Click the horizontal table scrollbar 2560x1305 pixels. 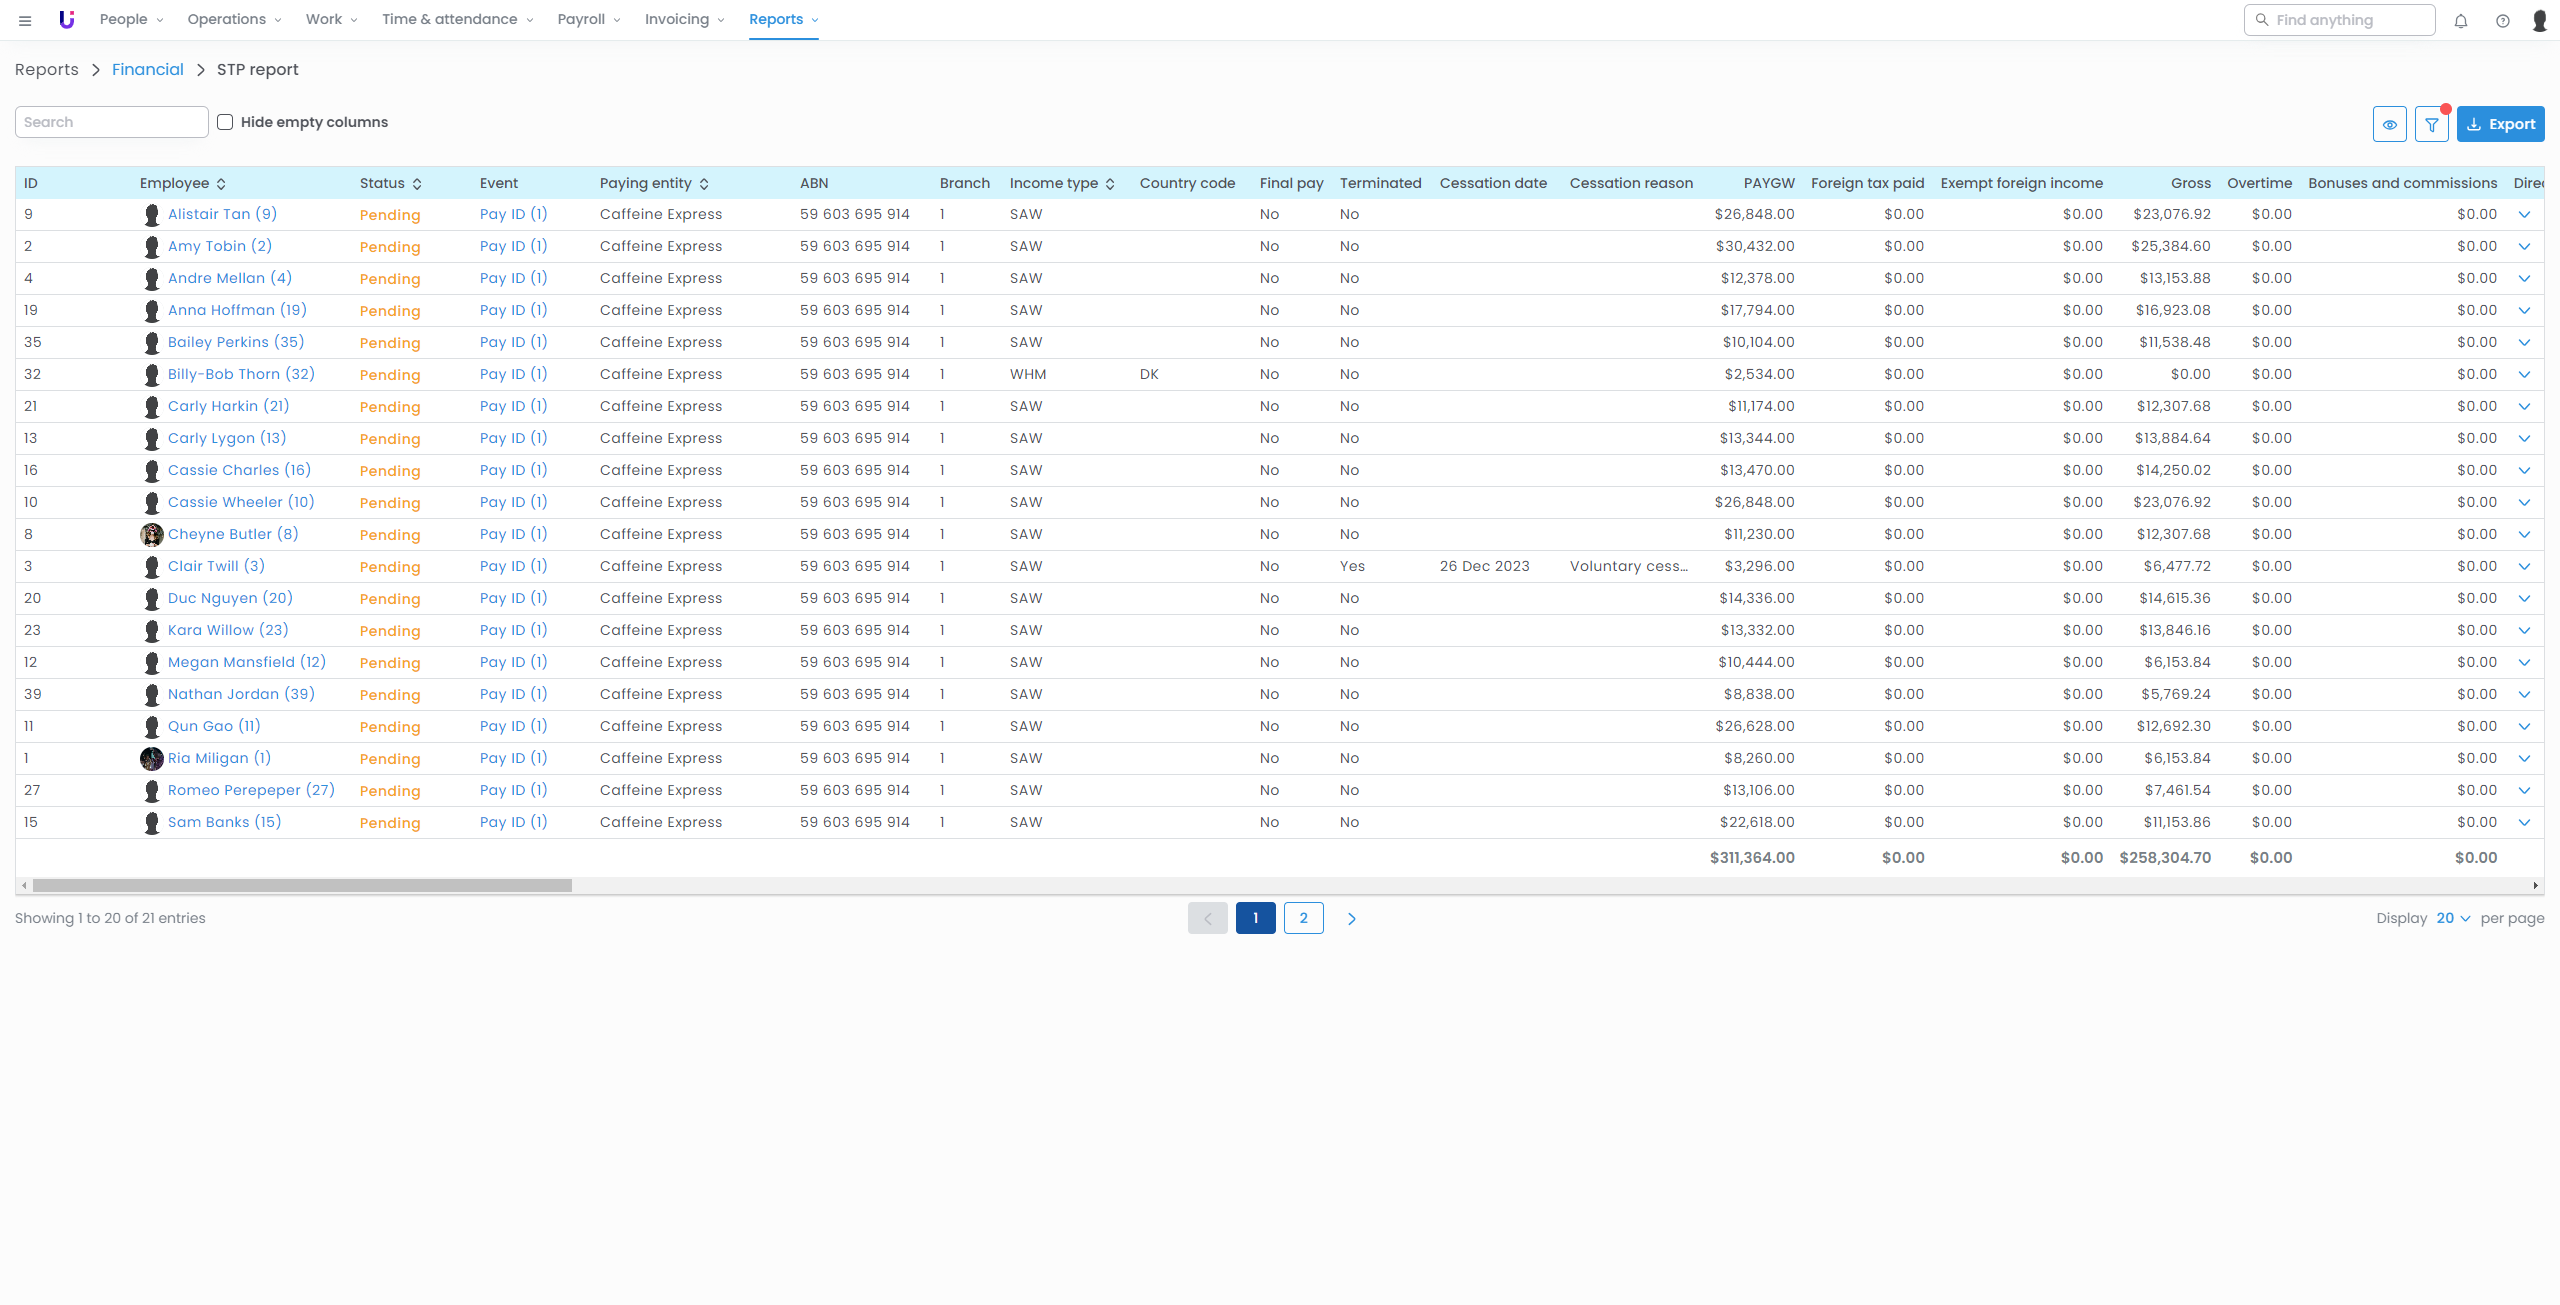point(302,885)
